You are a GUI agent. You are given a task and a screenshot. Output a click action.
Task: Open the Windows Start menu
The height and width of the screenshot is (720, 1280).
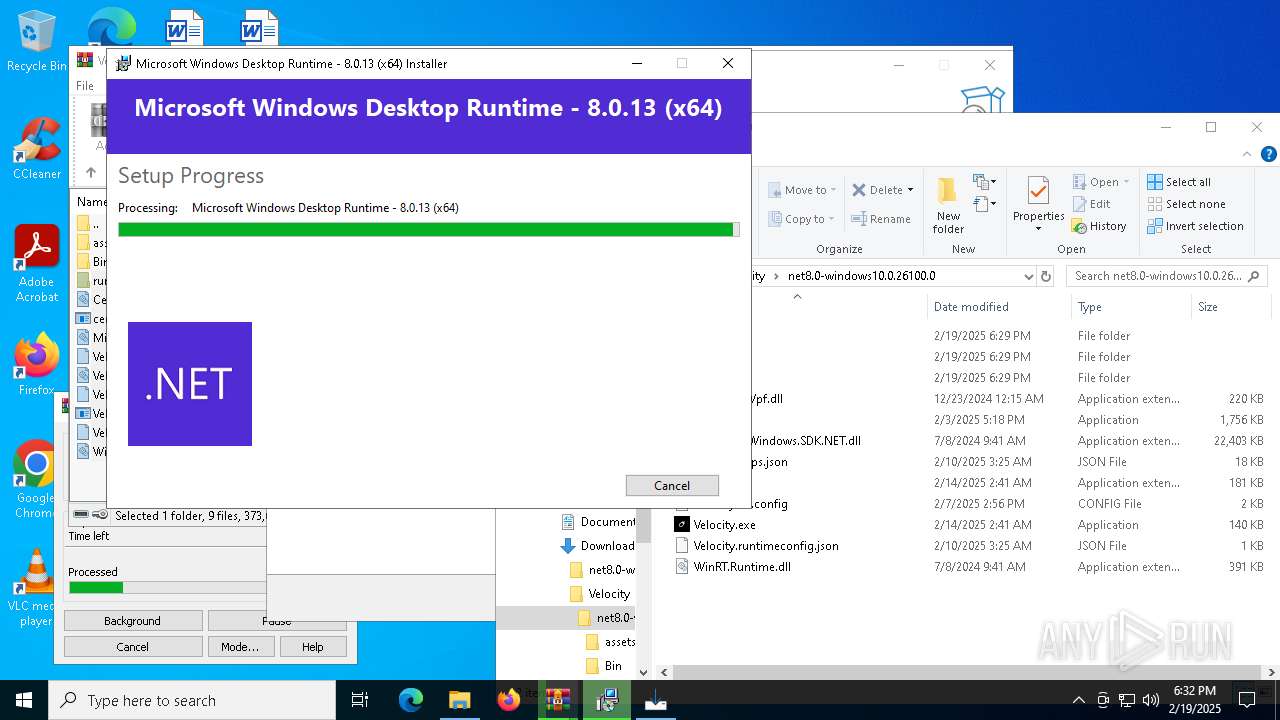24,700
